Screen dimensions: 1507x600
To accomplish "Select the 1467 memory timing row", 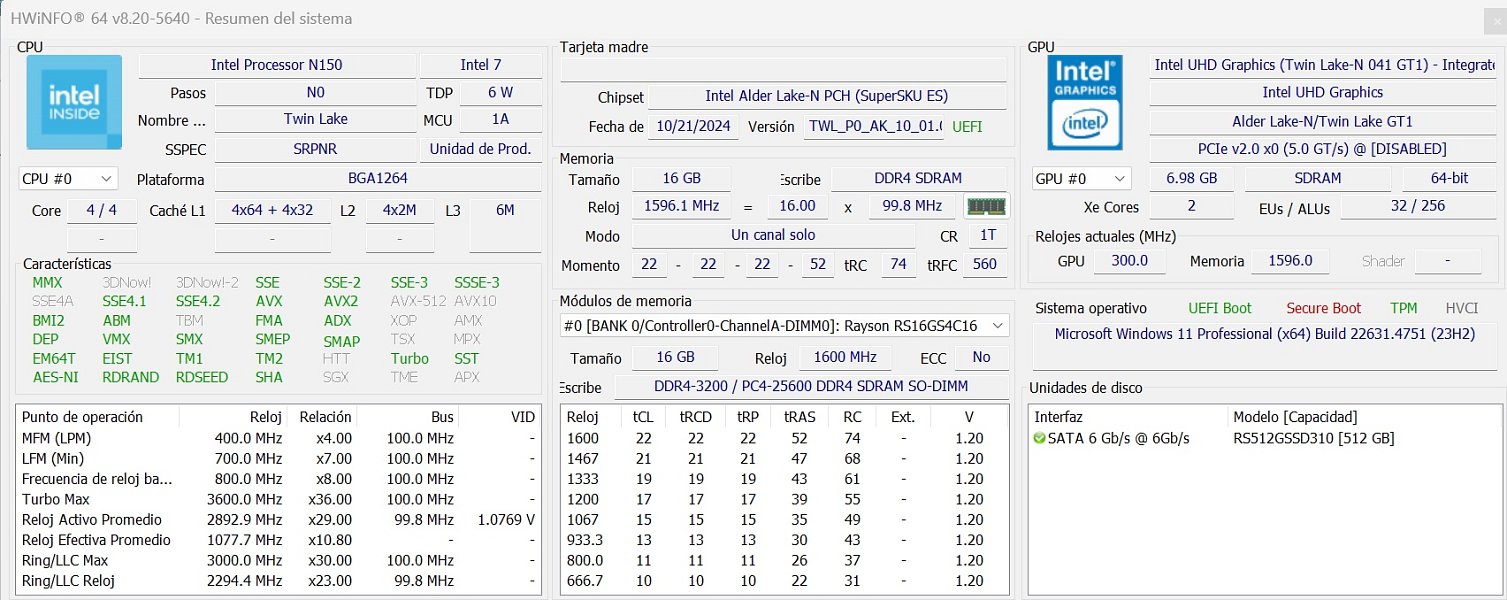I will tap(784, 458).
